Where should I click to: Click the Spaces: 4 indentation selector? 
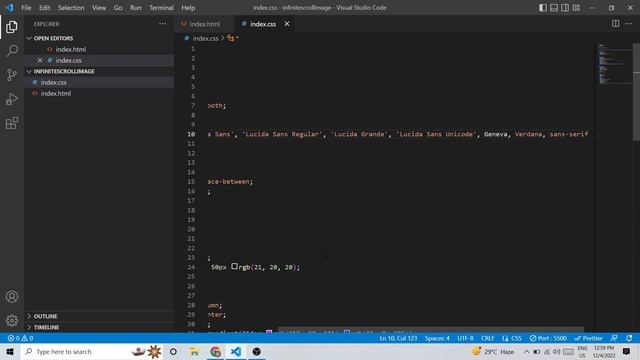[x=437, y=338]
